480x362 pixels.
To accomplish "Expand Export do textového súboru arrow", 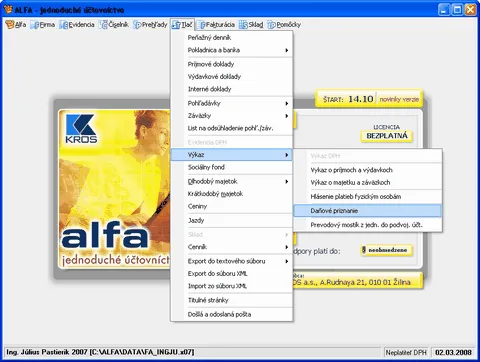I will click(286, 261).
